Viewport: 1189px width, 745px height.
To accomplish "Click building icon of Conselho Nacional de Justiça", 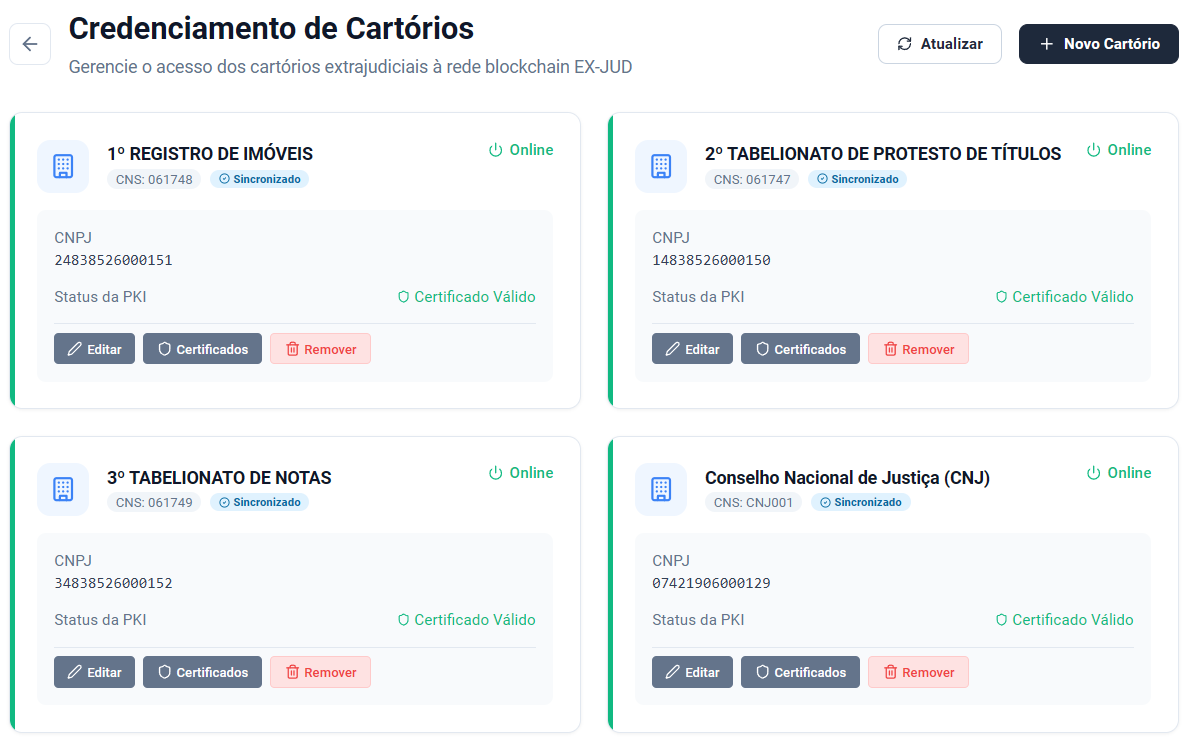I will click(661, 489).
